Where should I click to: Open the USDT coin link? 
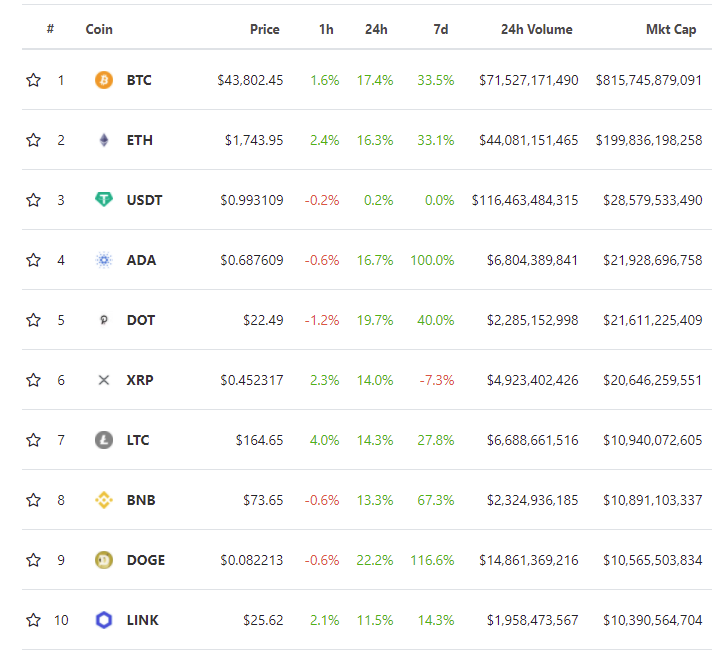[x=144, y=200]
